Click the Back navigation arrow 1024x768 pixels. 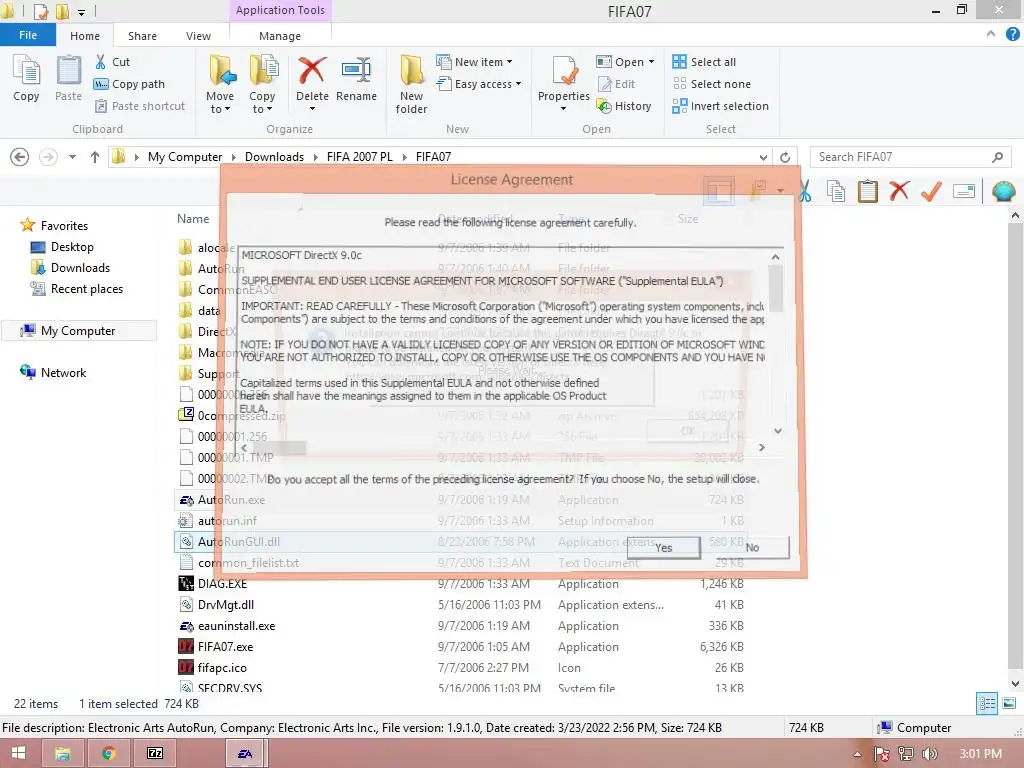(20, 157)
